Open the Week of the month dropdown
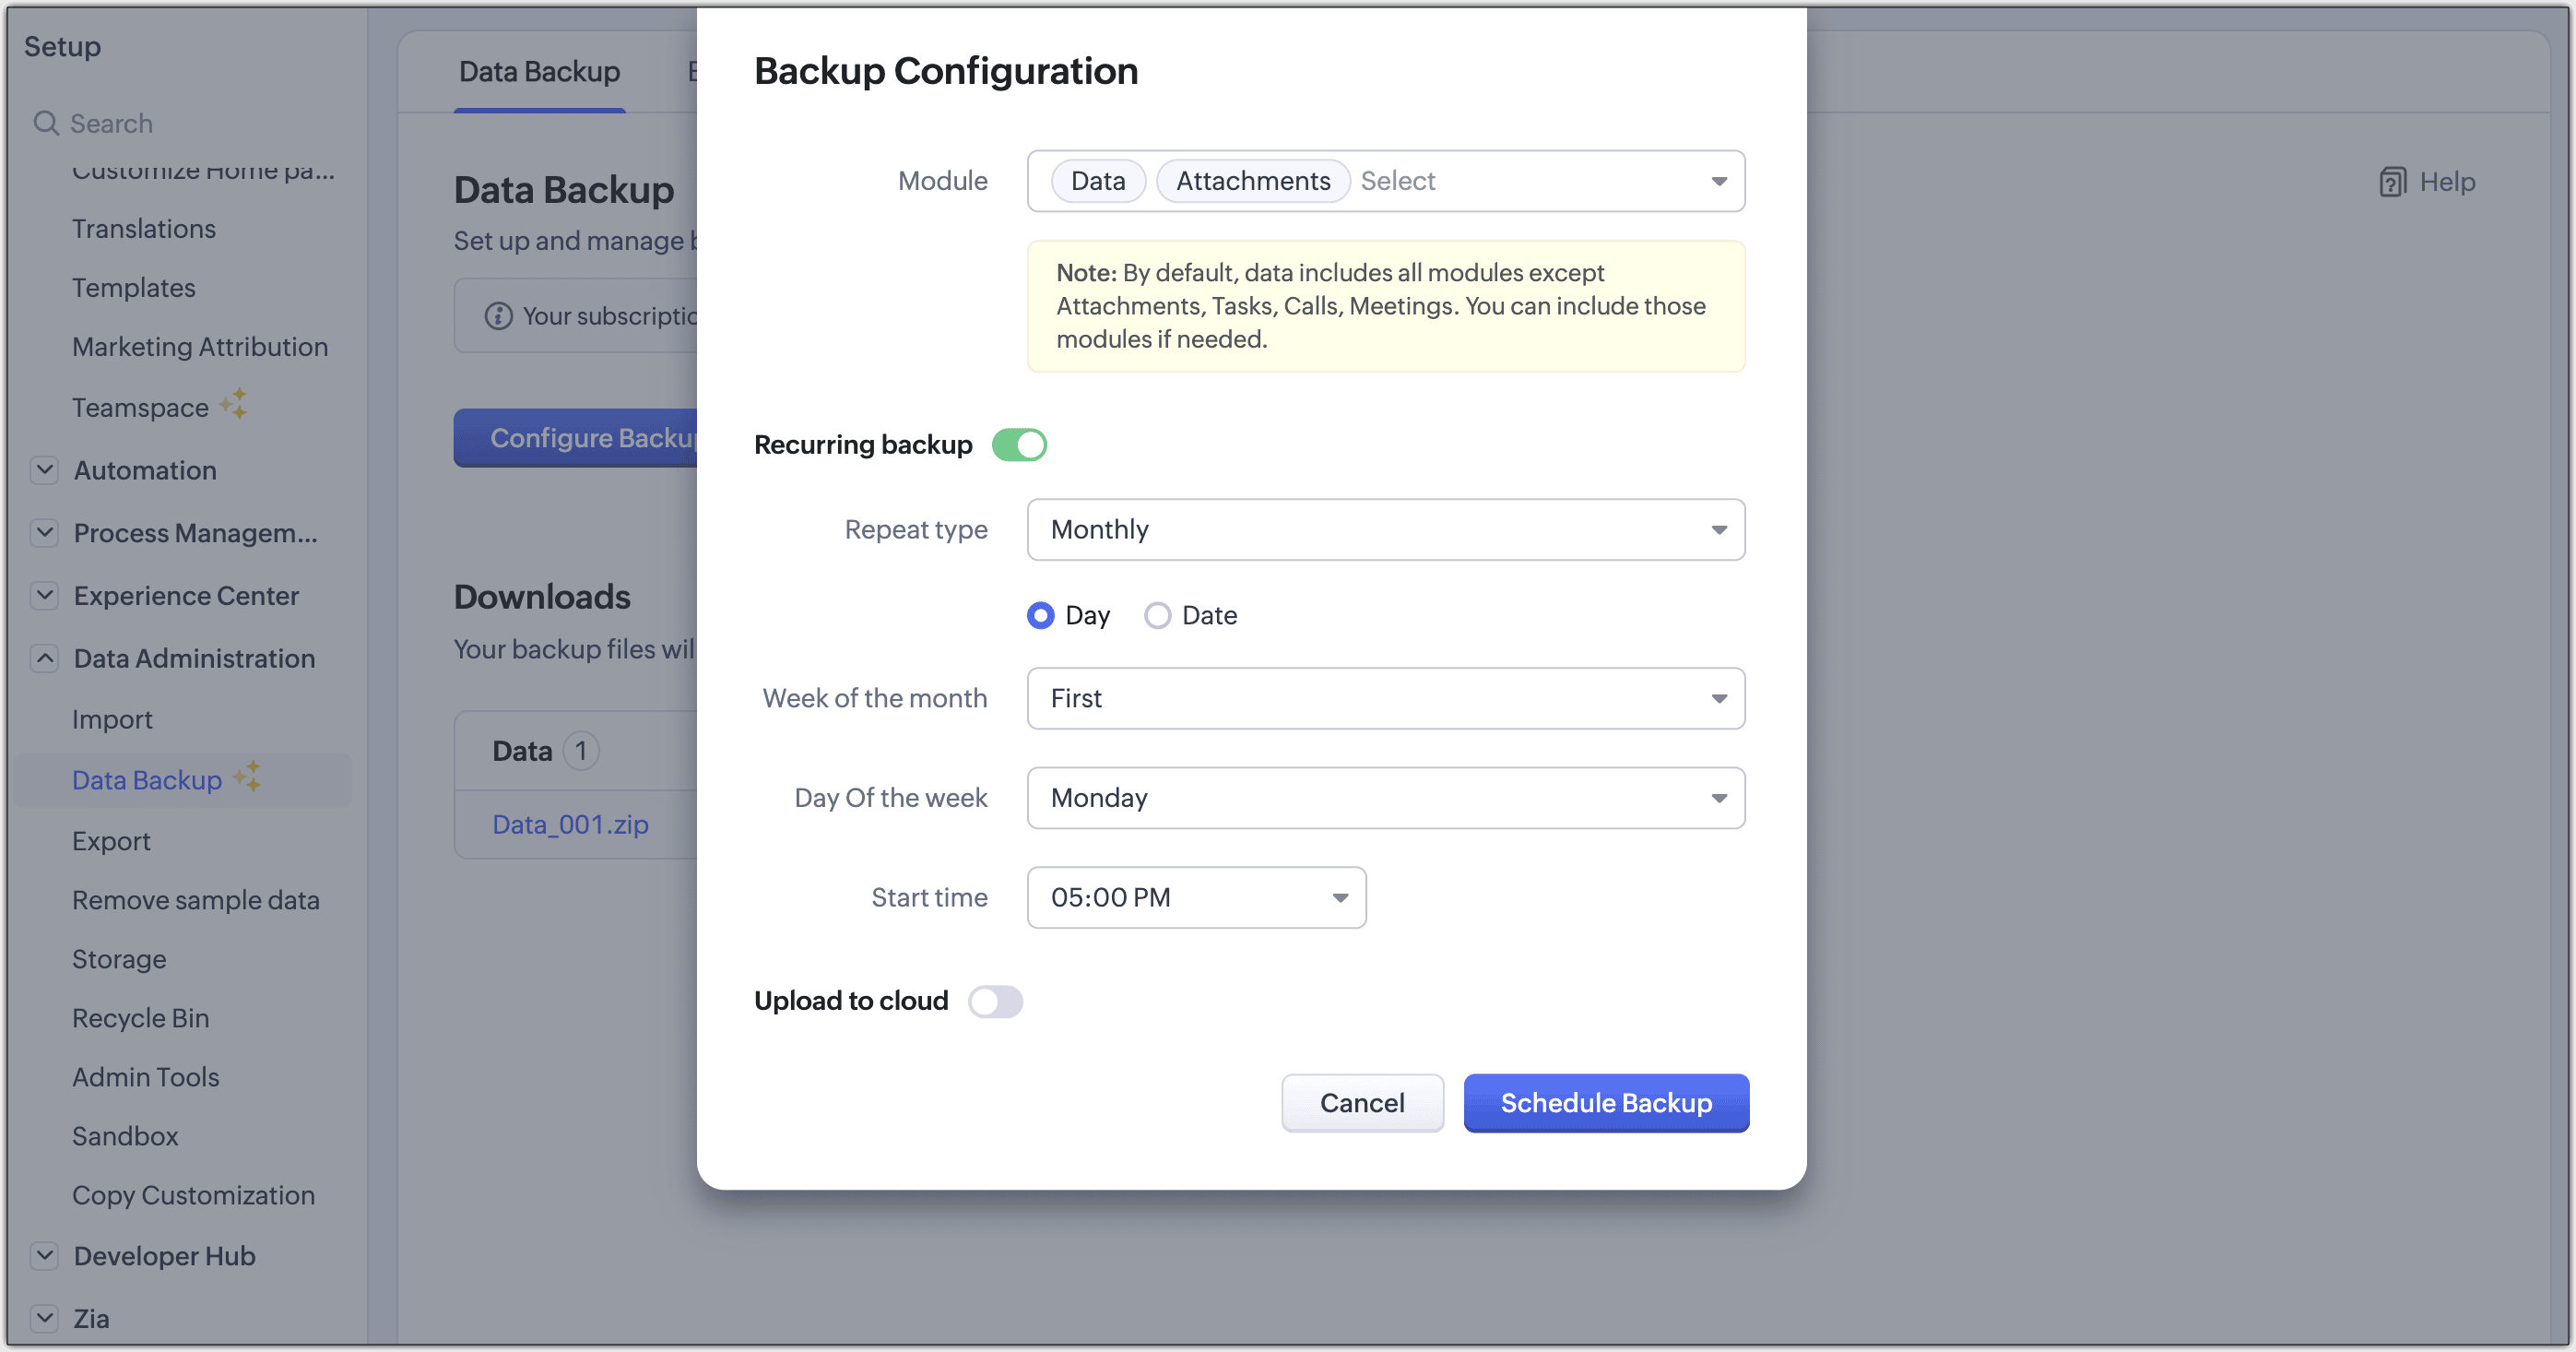Image resolution: width=2576 pixels, height=1352 pixels. pos(1386,699)
